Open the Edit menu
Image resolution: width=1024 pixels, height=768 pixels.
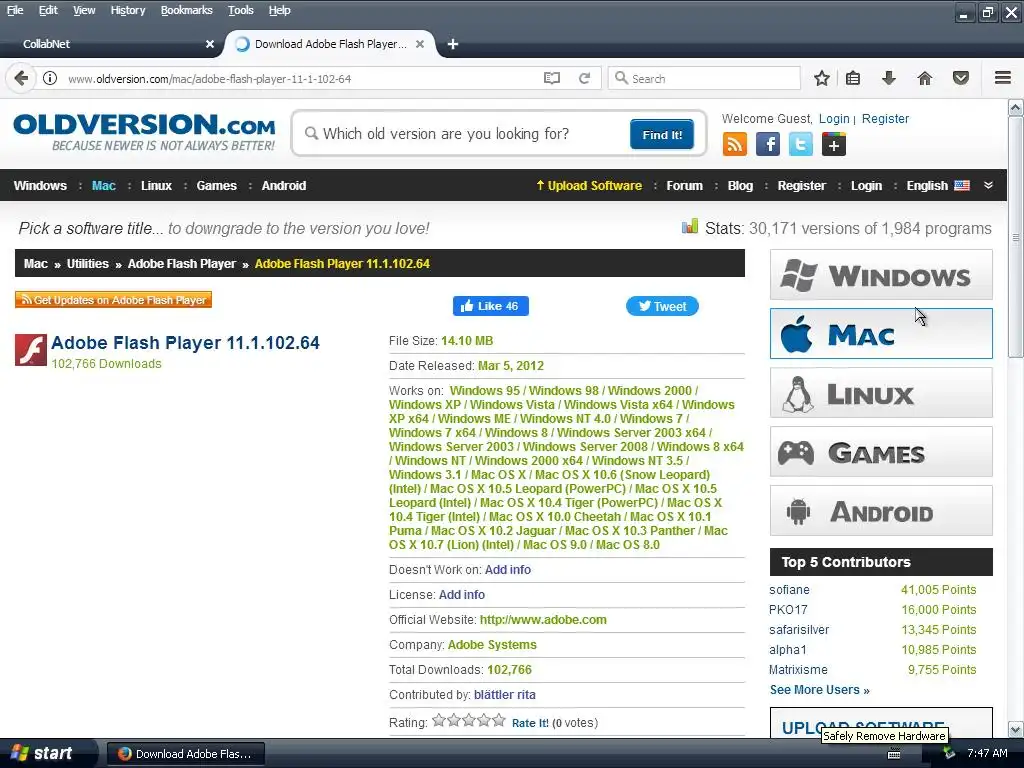tap(48, 10)
